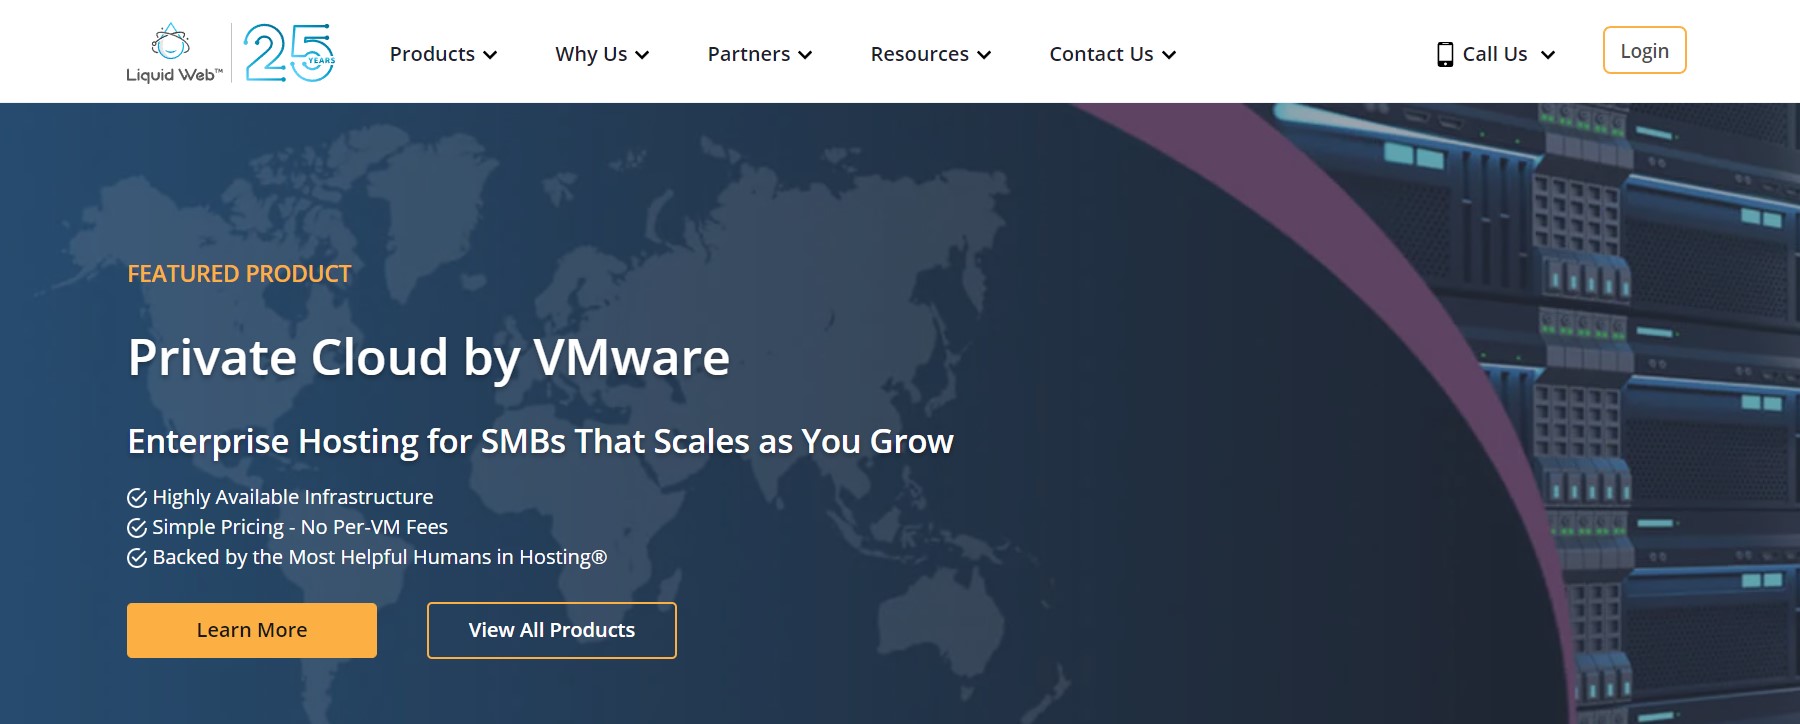
Task: Expand the chevron next to Resources
Action: [984, 55]
